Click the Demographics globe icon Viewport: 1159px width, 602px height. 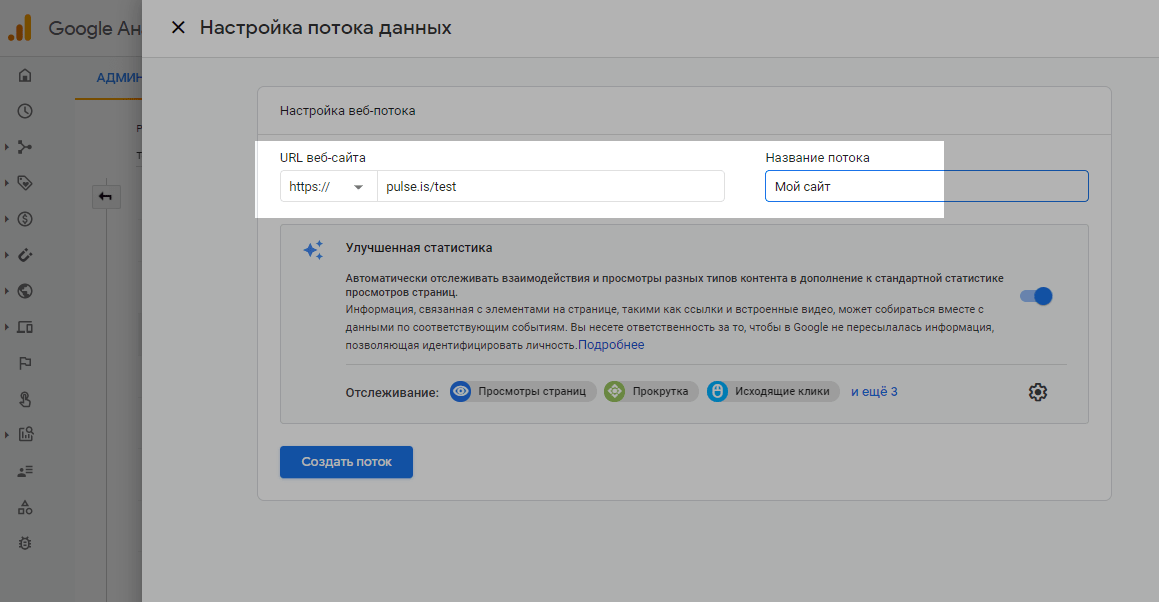tap(25, 291)
